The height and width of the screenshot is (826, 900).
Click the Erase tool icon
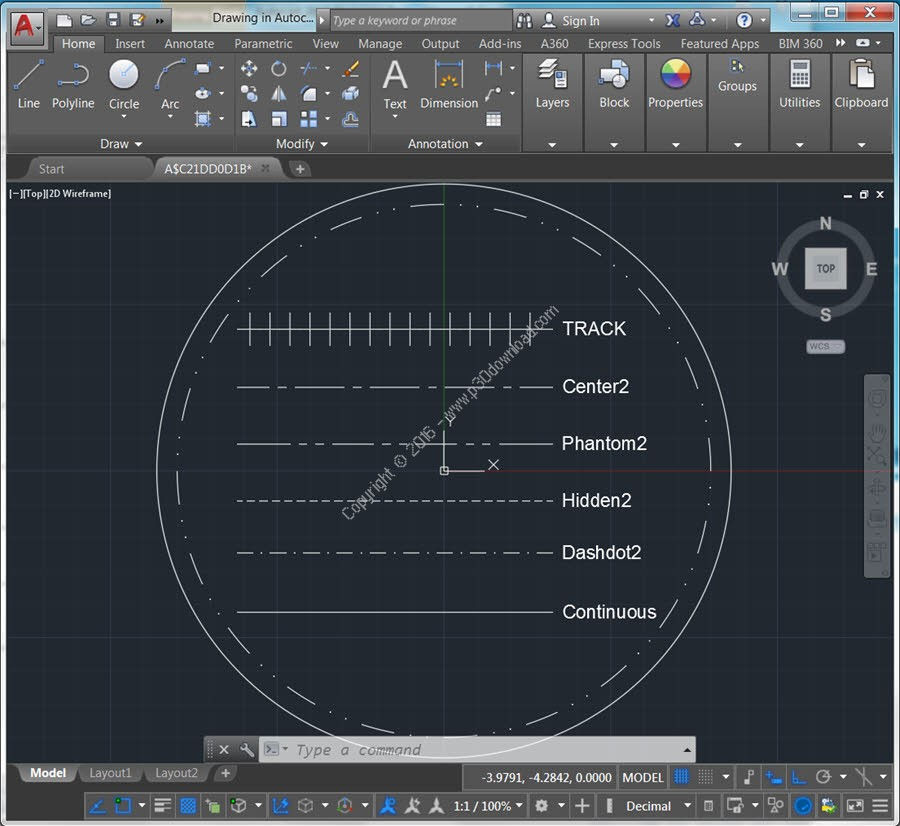351,69
